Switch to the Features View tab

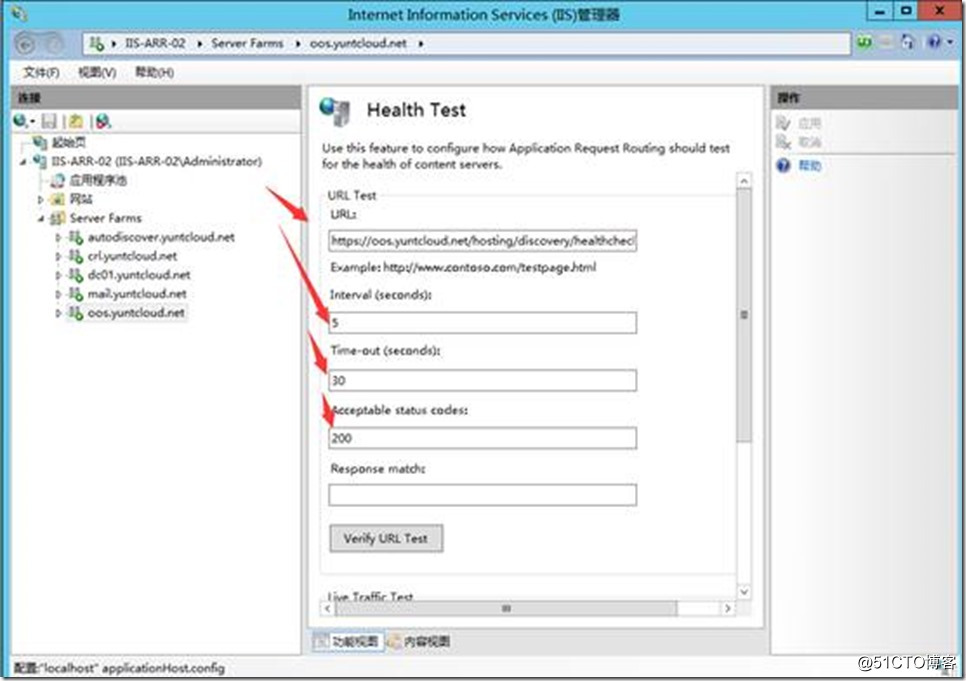[348, 642]
